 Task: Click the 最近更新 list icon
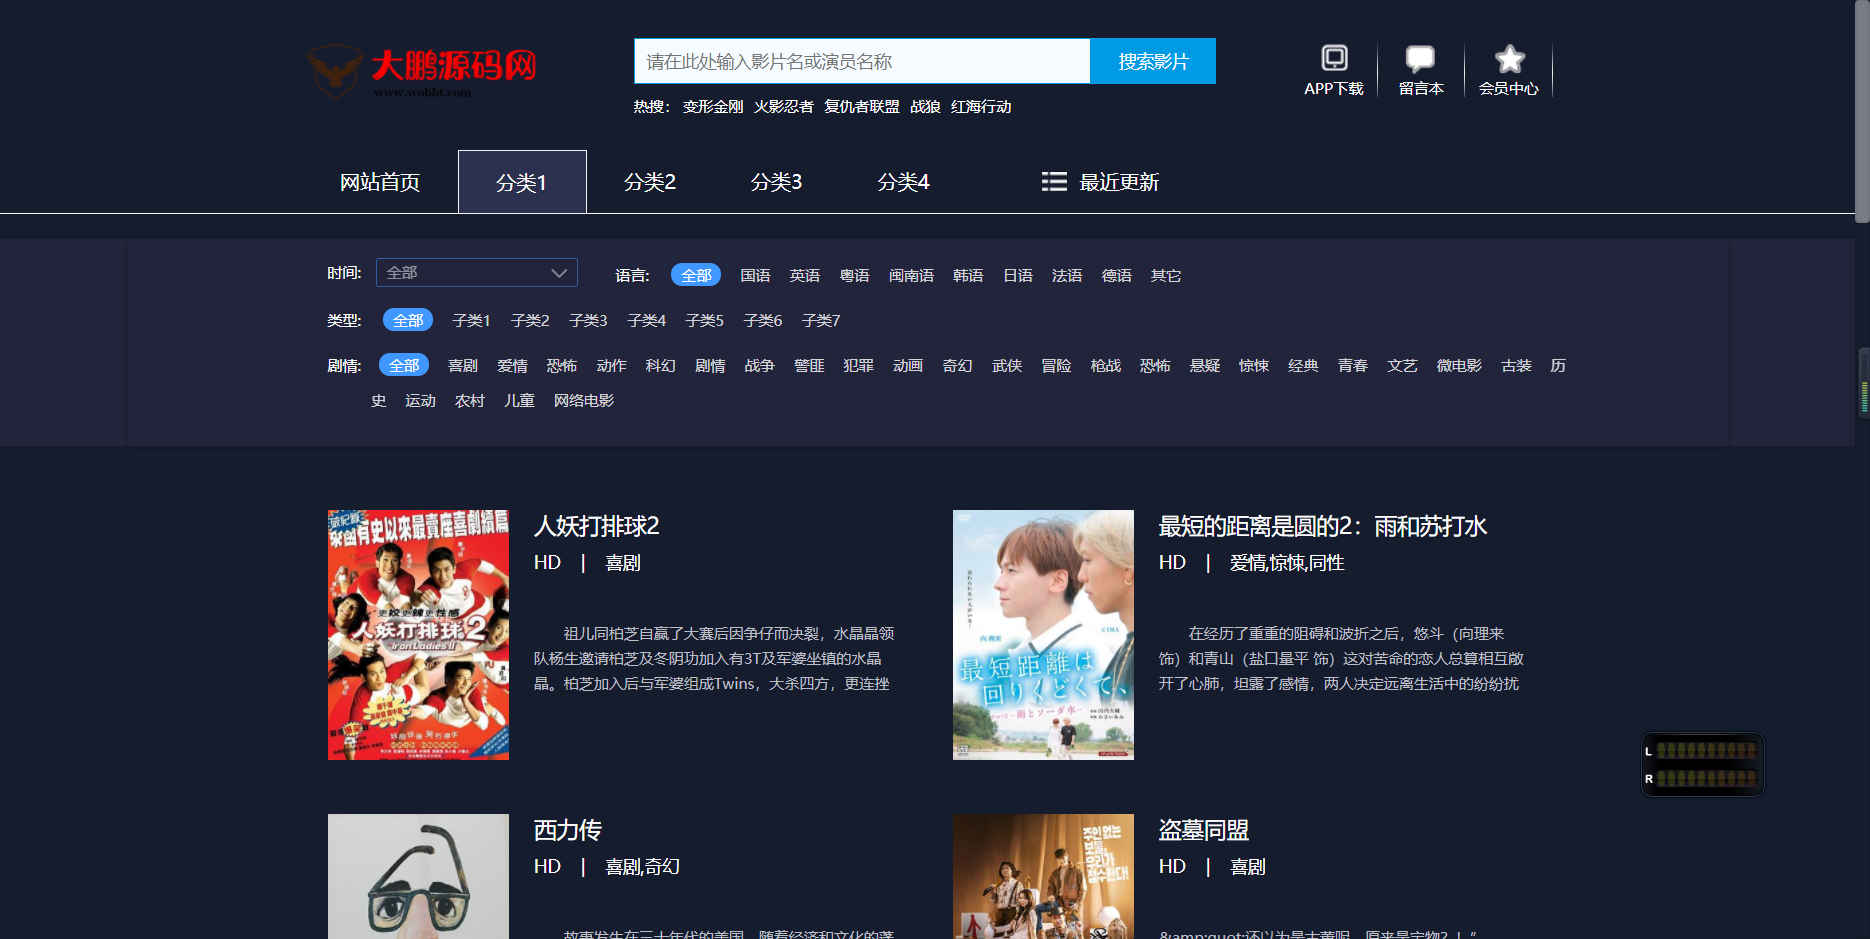[1054, 181]
